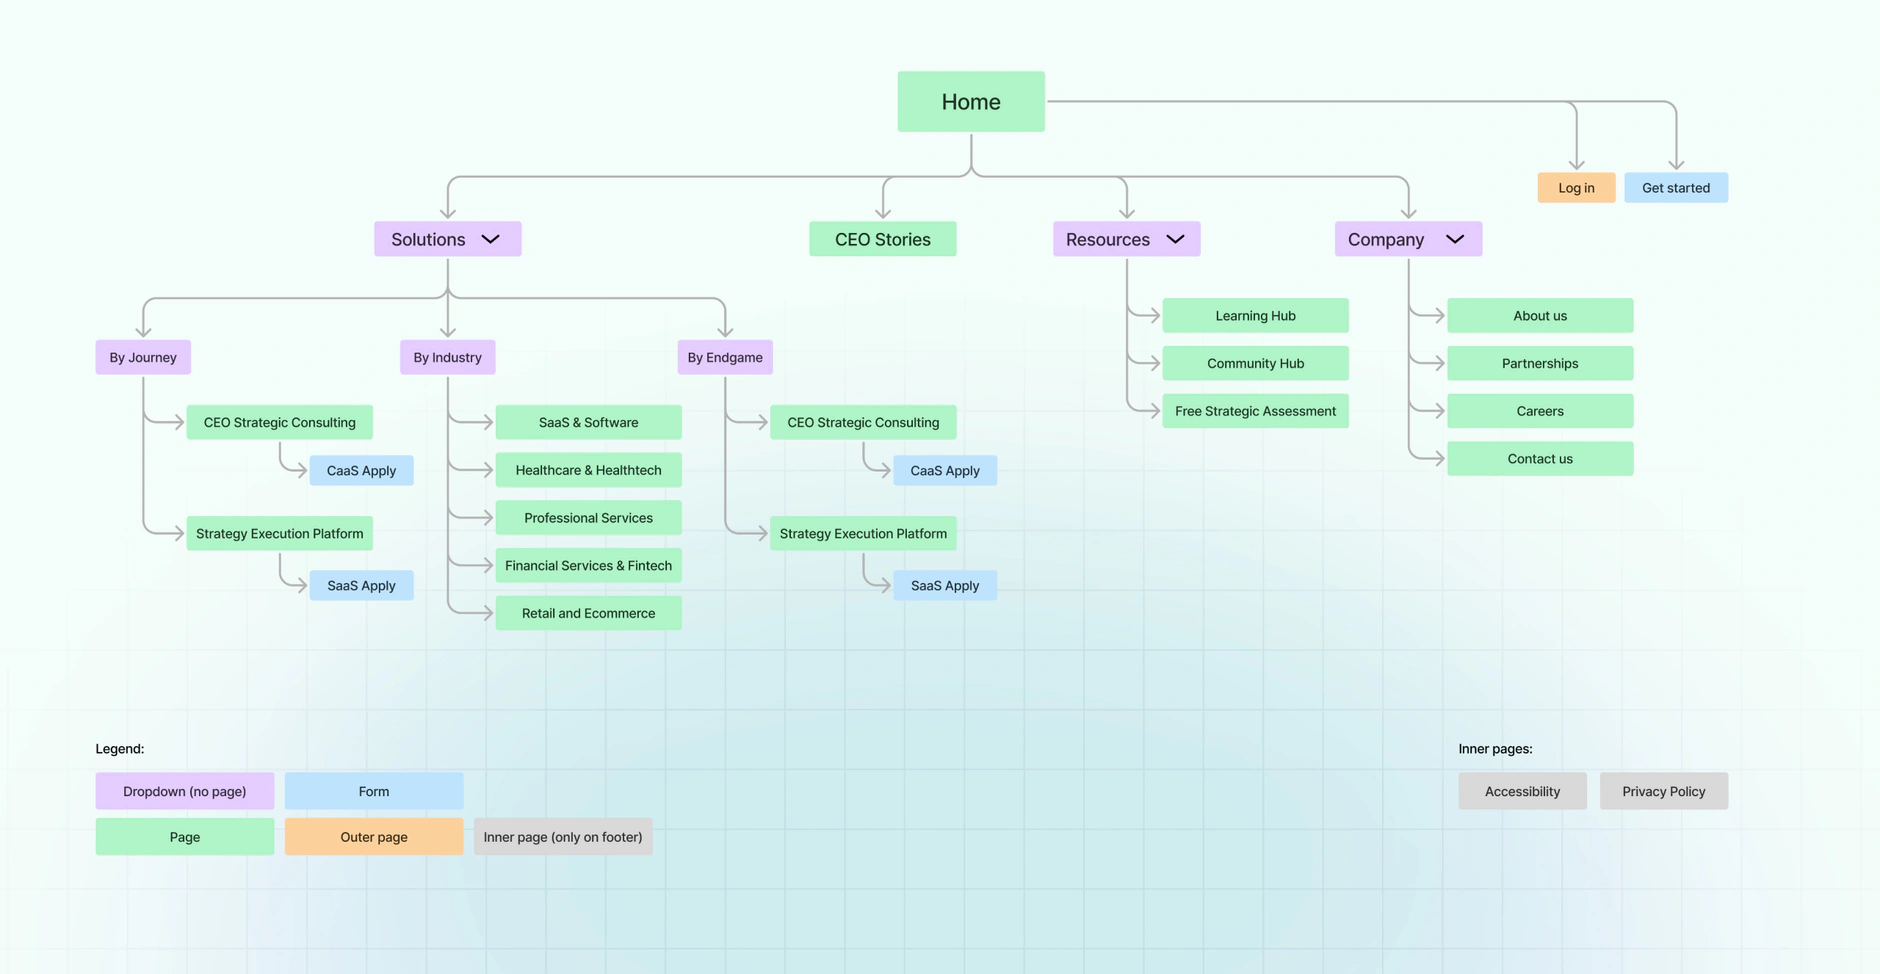The image size is (1880, 974).
Task: Click SaaS Apply under By Journey
Action: (x=361, y=585)
